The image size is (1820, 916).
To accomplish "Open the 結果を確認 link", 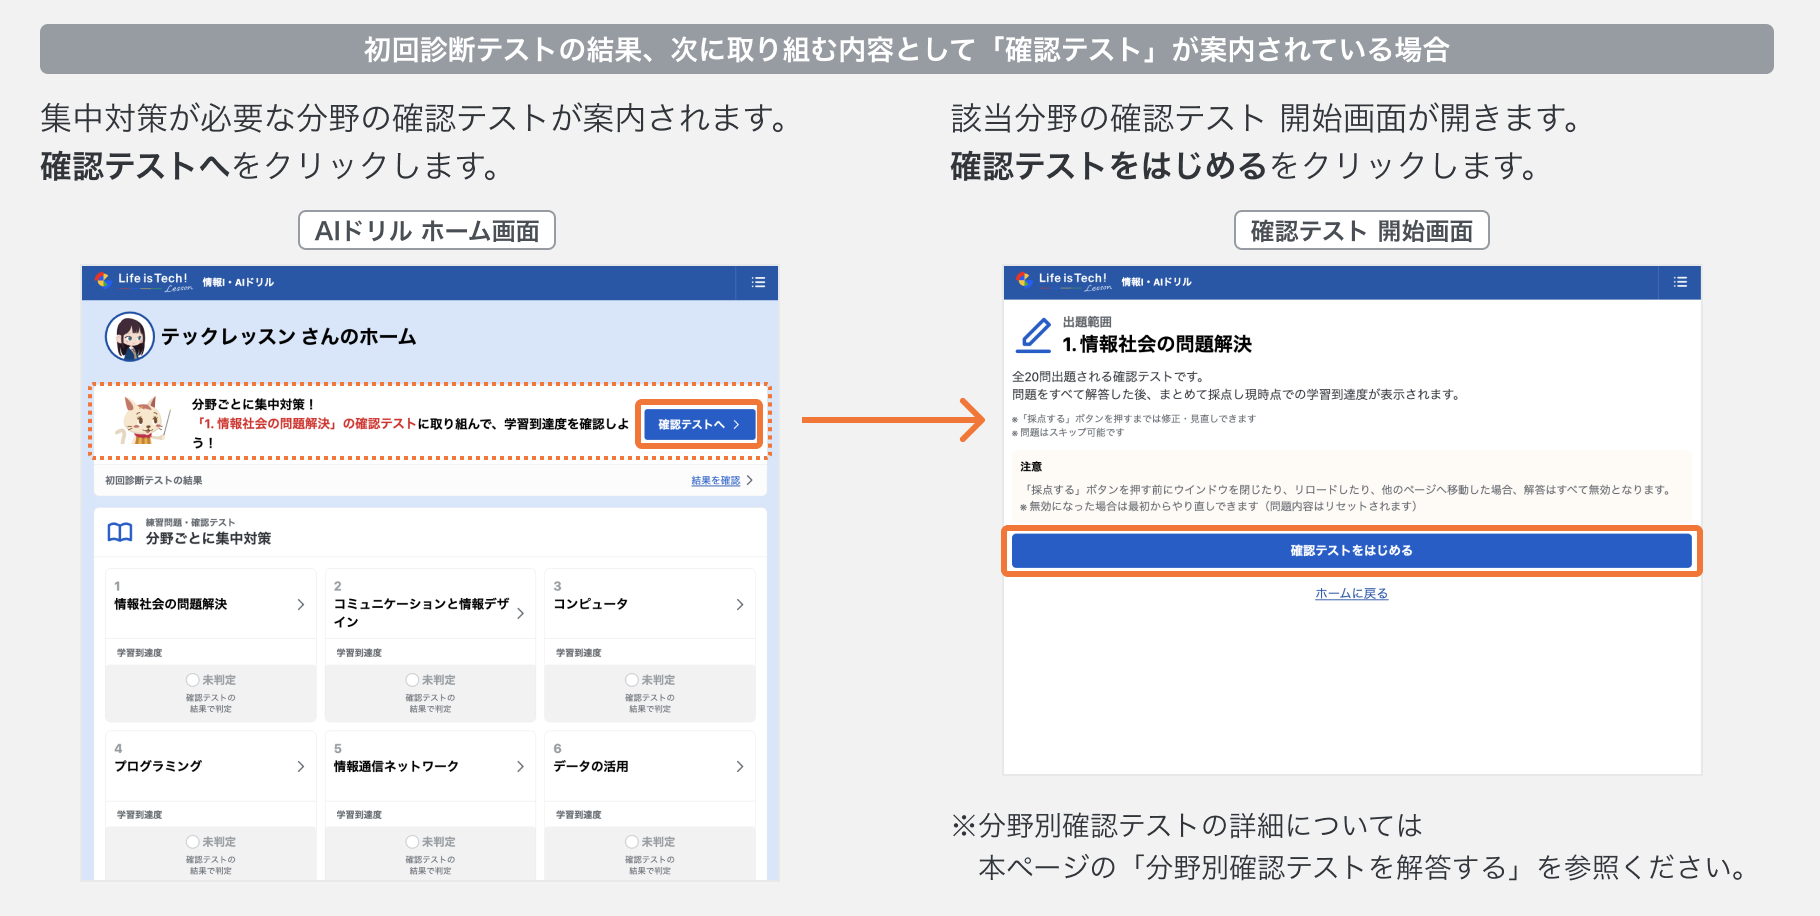I will (716, 481).
